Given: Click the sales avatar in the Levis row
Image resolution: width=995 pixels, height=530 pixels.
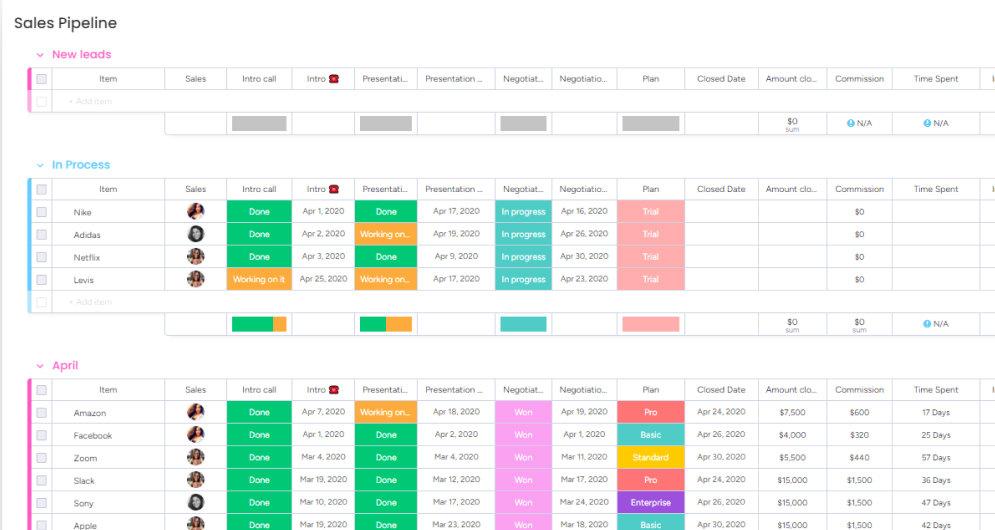Looking at the screenshot, I should pyautogui.click(x=196, y=279).
